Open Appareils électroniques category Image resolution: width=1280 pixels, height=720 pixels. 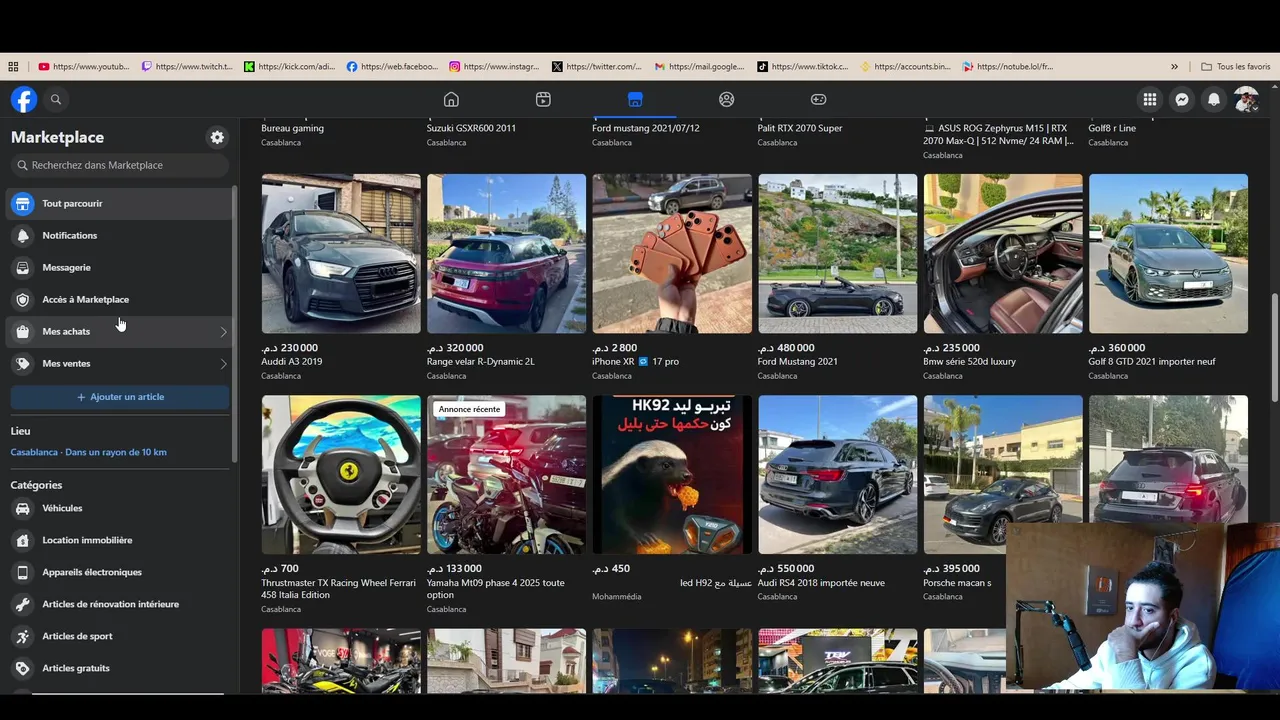tap(120, 572)
